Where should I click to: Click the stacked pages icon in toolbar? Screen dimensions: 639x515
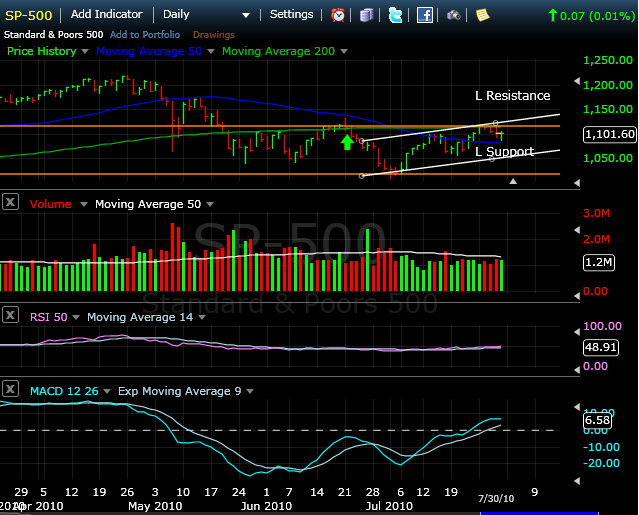[367, 15]
